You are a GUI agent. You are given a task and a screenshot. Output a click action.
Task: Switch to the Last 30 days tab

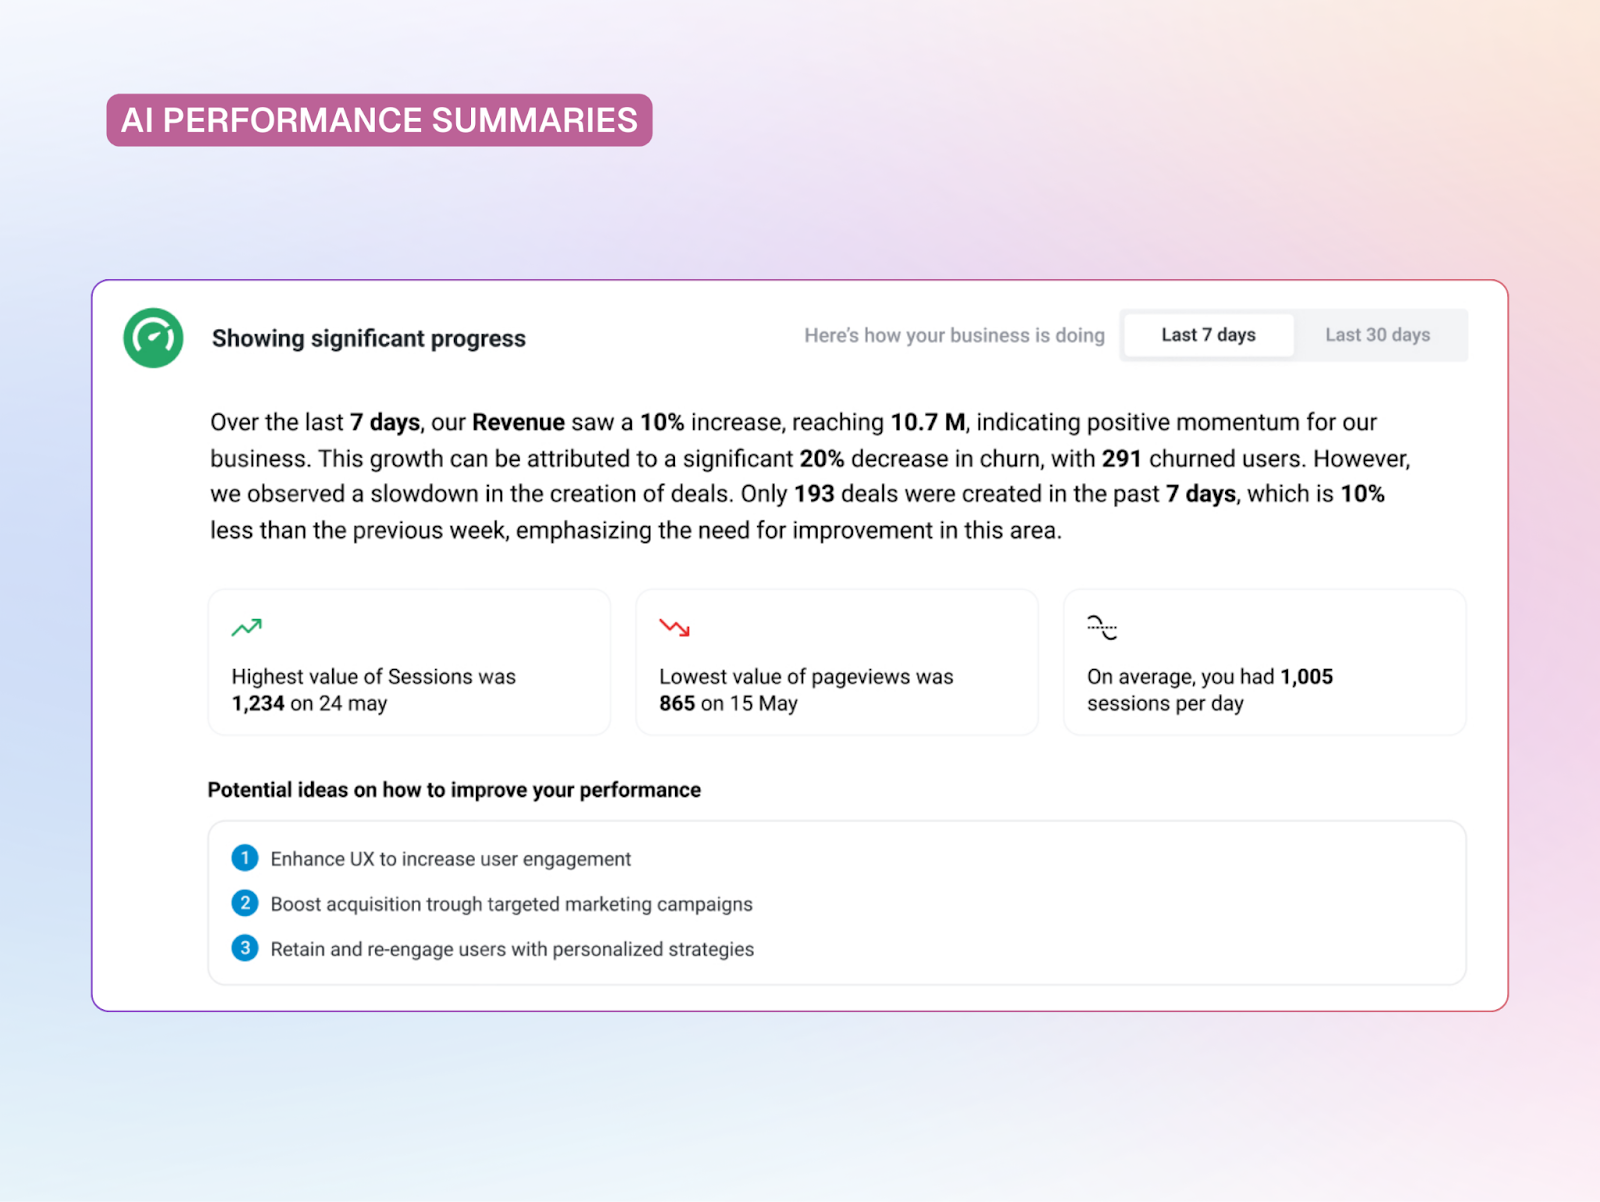1377,335
